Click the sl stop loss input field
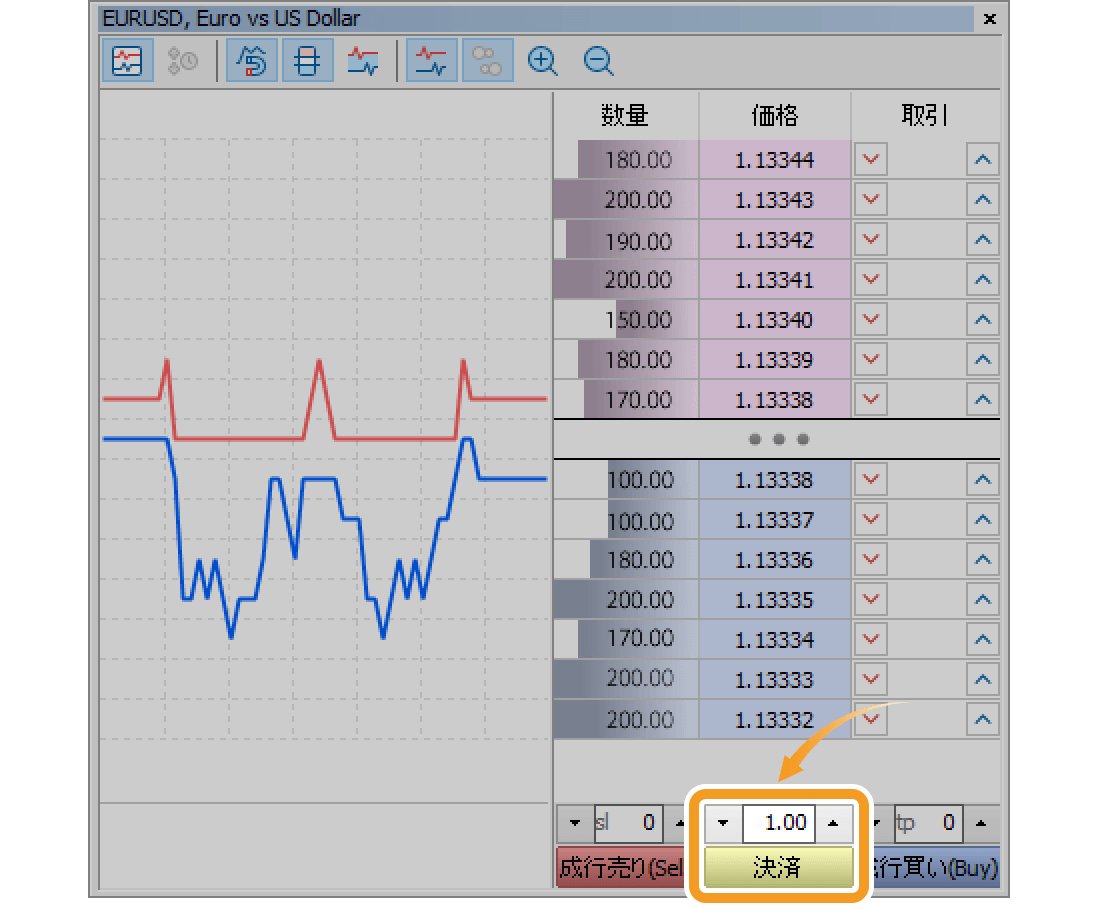 tap(629, 823)
